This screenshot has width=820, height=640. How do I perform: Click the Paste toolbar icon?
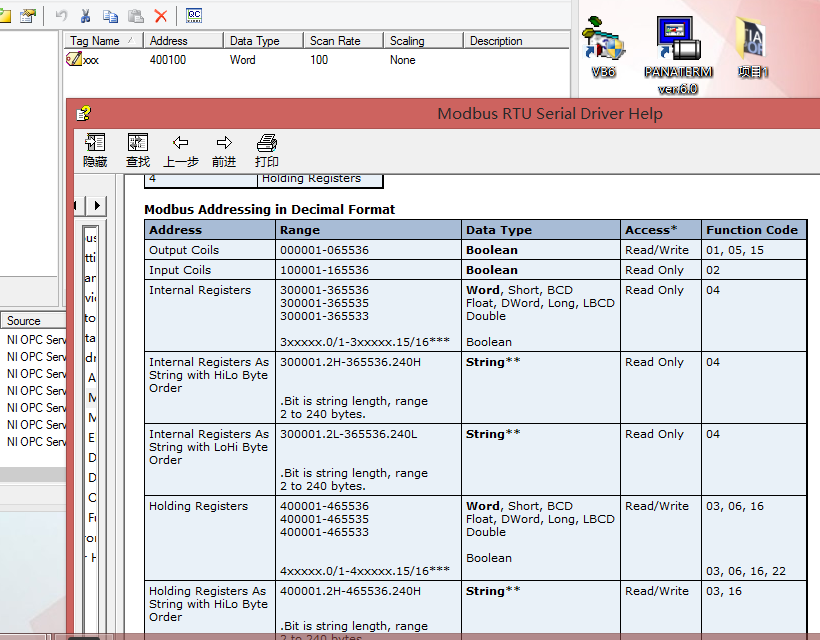pos(135,16)
